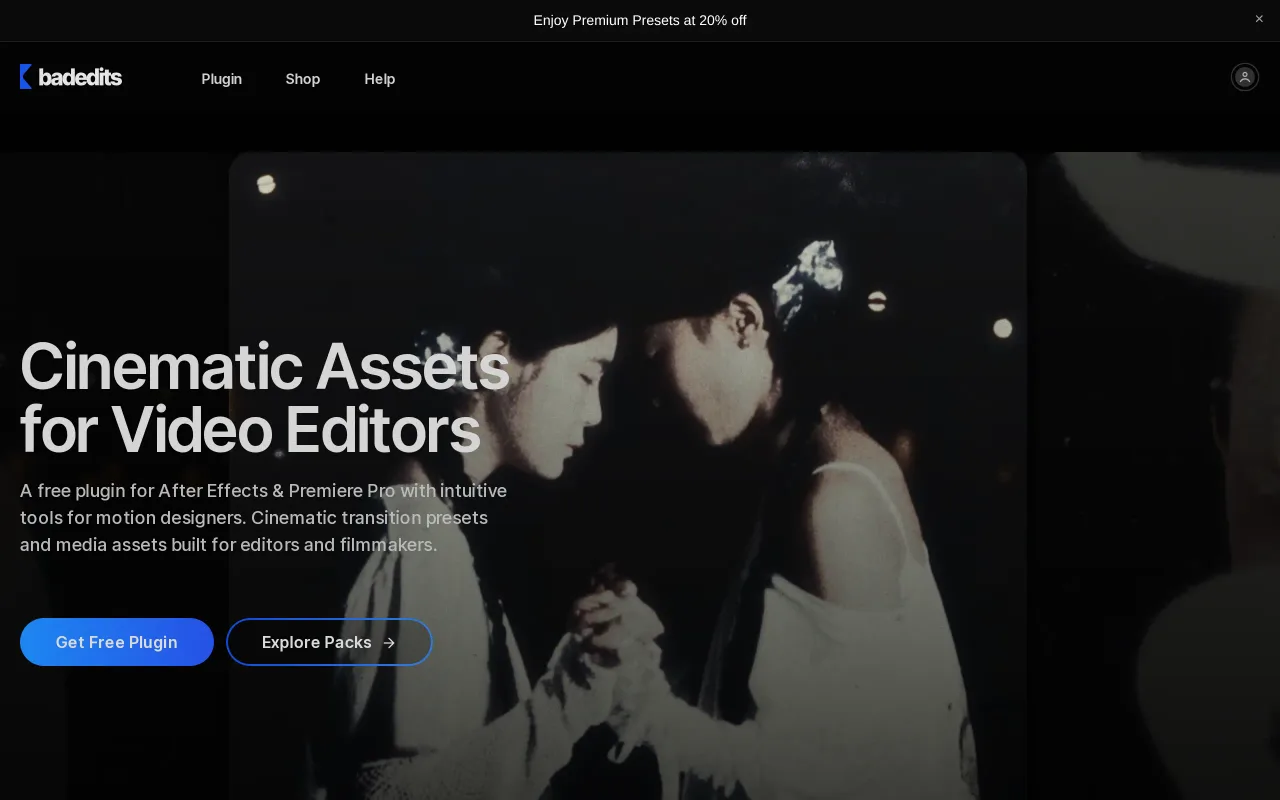1280x800 pixels.
Task: Dismiss the Premium Presets promo banner
Action: pos(1259,19)
